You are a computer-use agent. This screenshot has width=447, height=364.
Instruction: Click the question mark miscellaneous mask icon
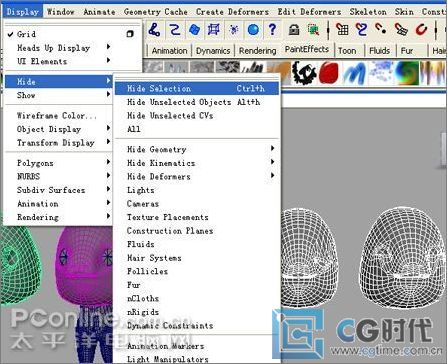272,30
